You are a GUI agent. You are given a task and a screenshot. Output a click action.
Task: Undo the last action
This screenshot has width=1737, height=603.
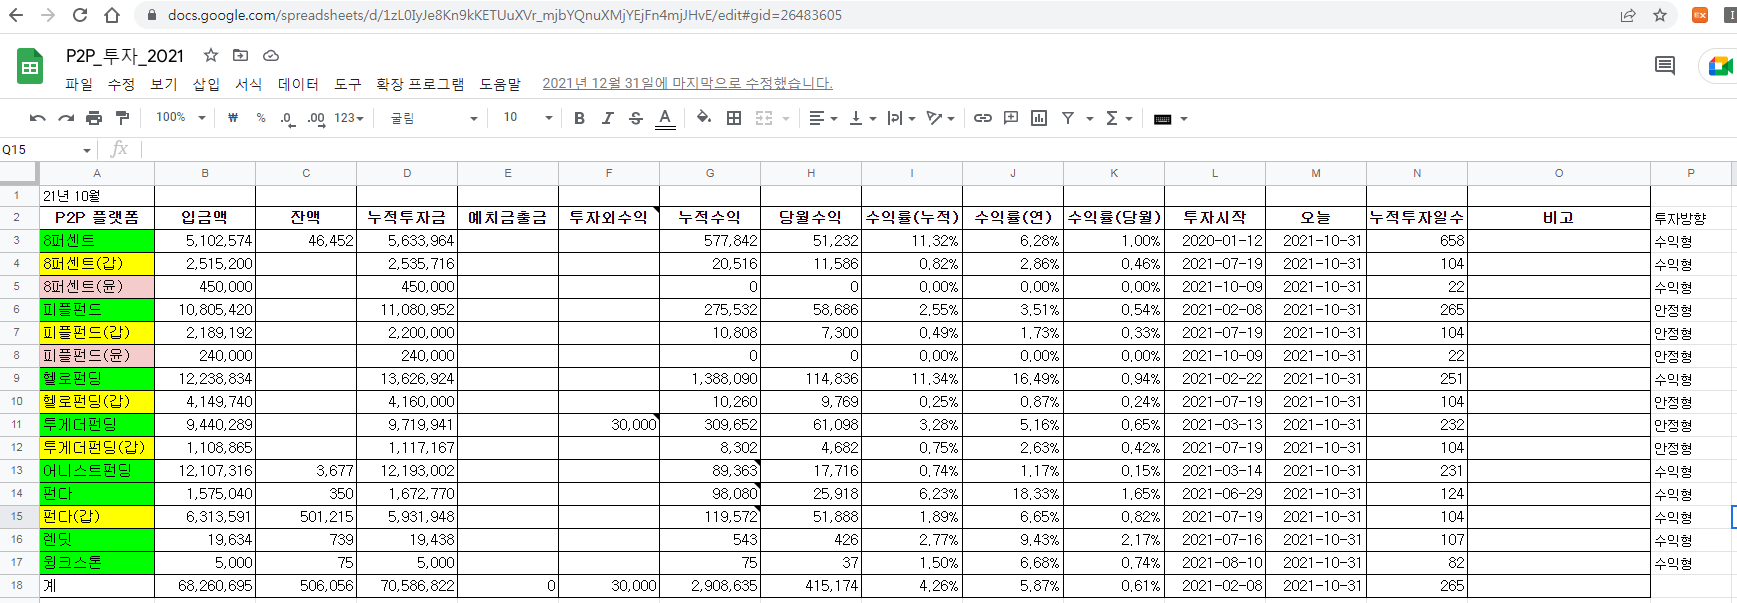point(38,118)
